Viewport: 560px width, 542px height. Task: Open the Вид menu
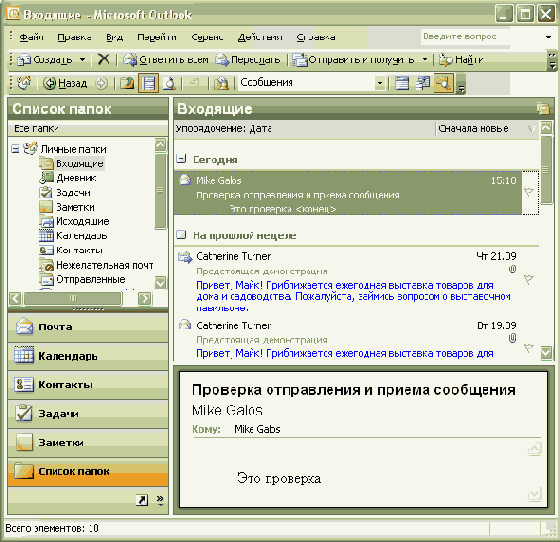(x=115, y=37)
